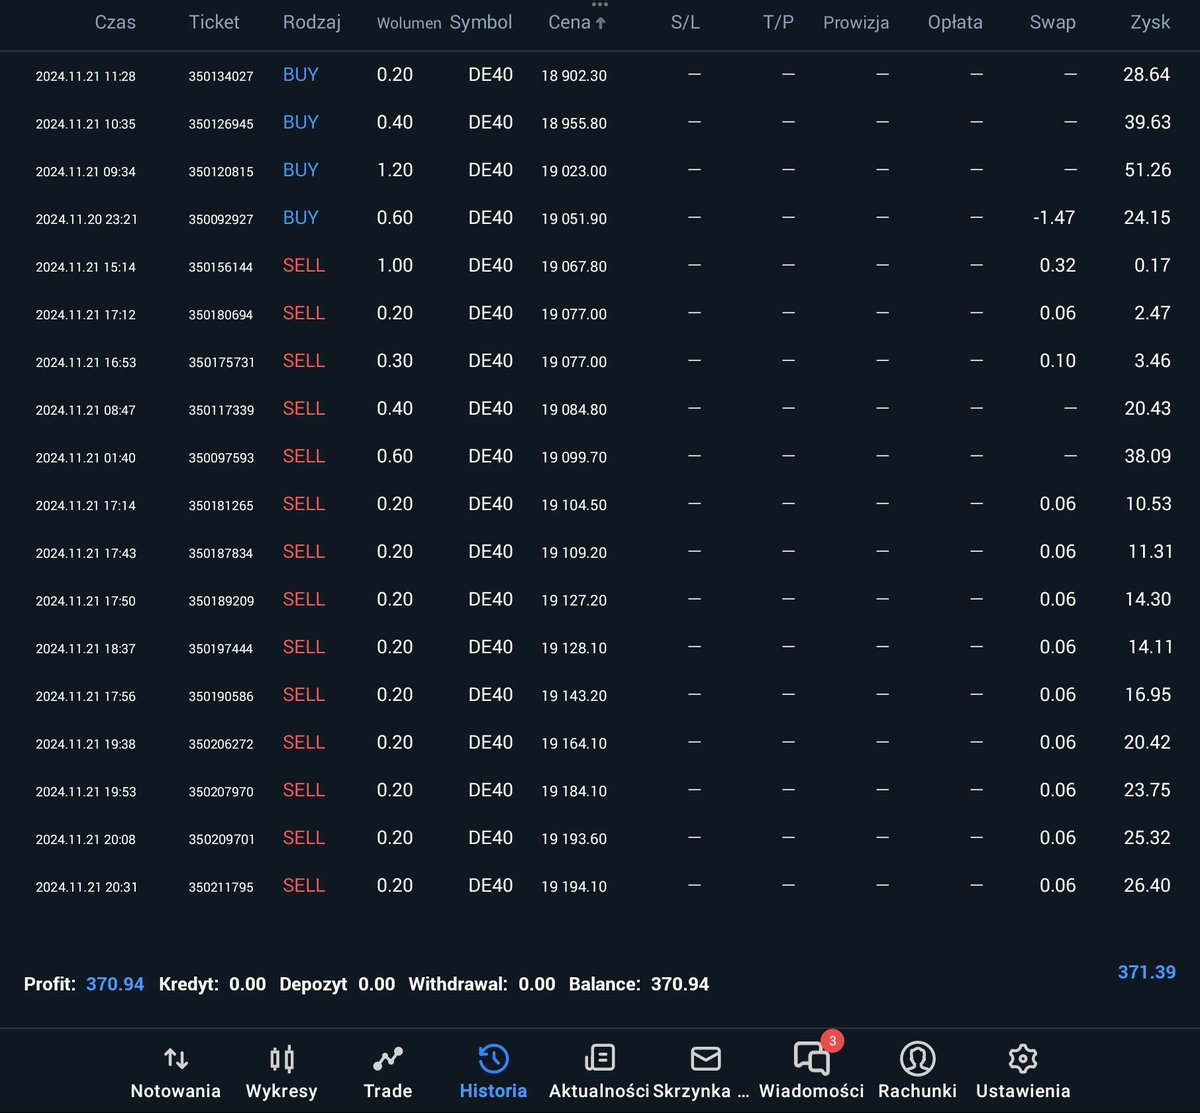Screen dimensions: 1200x1113
Task: Click the Balance 370.94 summary
Action: click(x=639, y=984)
